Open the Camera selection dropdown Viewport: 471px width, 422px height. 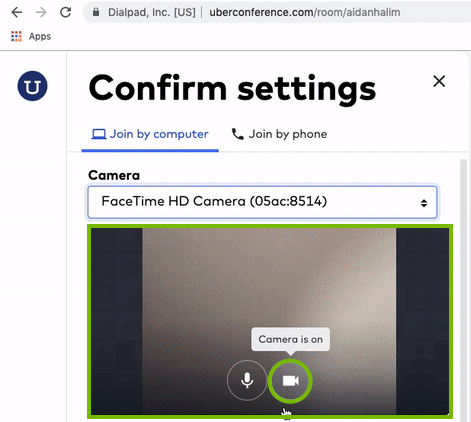tap(262, 202)
